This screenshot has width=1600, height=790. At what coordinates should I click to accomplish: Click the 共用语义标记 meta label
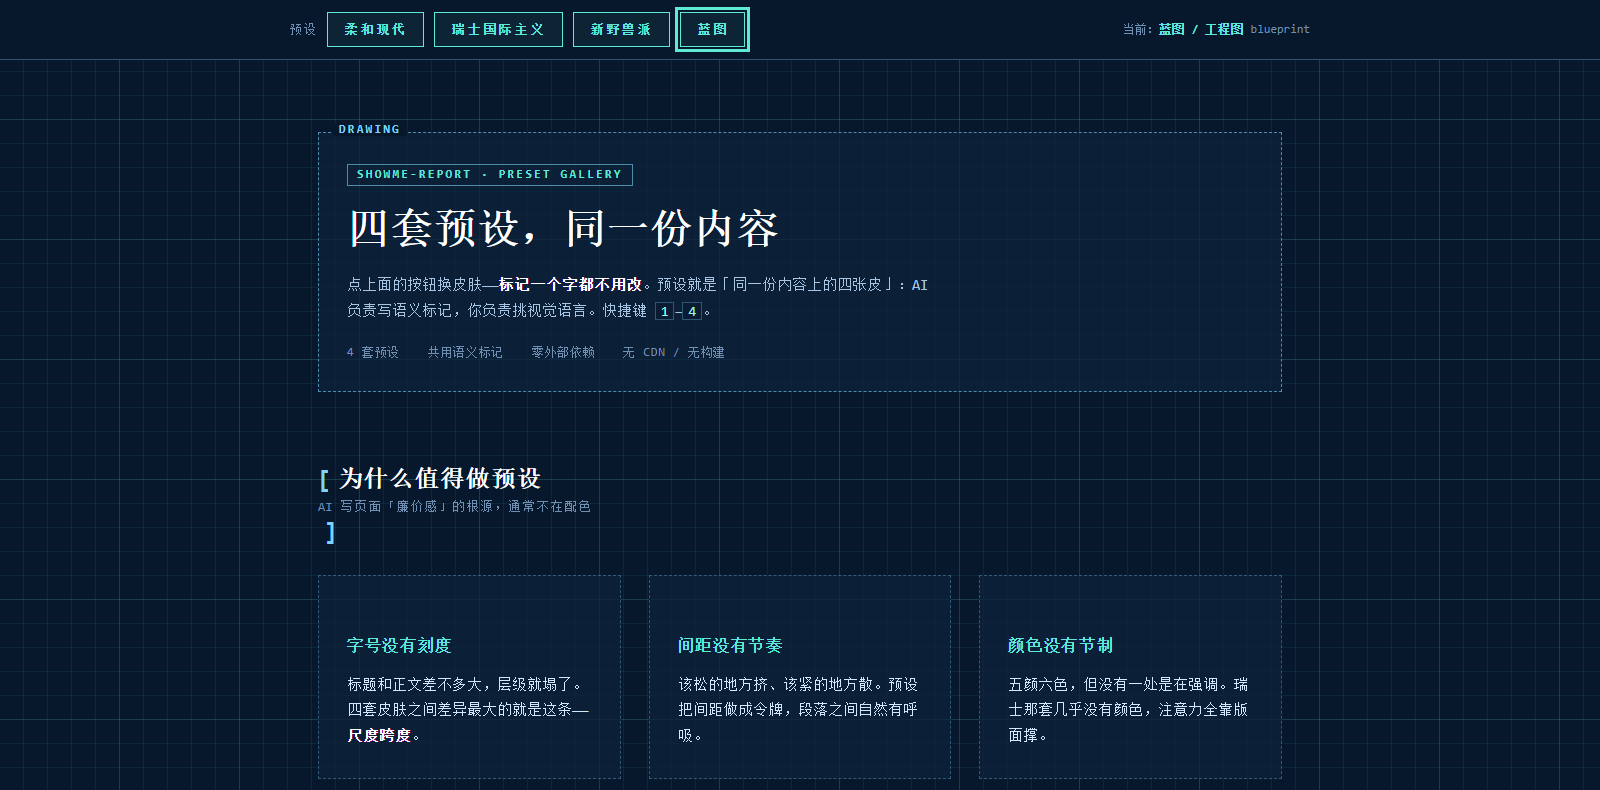tap(465, 352)
